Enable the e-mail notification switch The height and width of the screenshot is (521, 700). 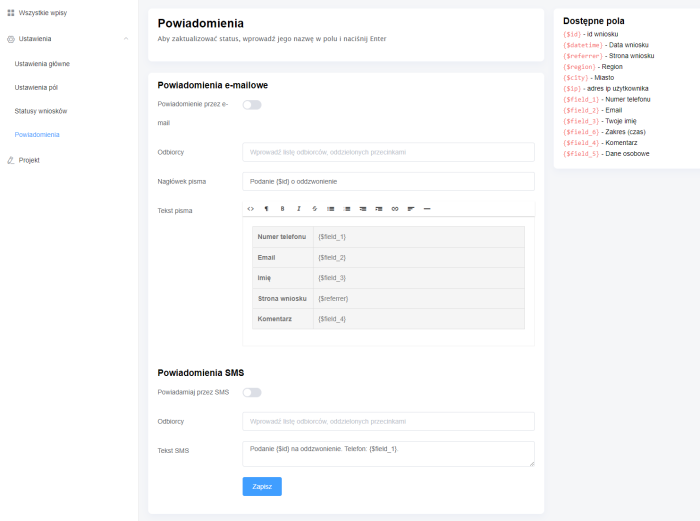[252, 105]
